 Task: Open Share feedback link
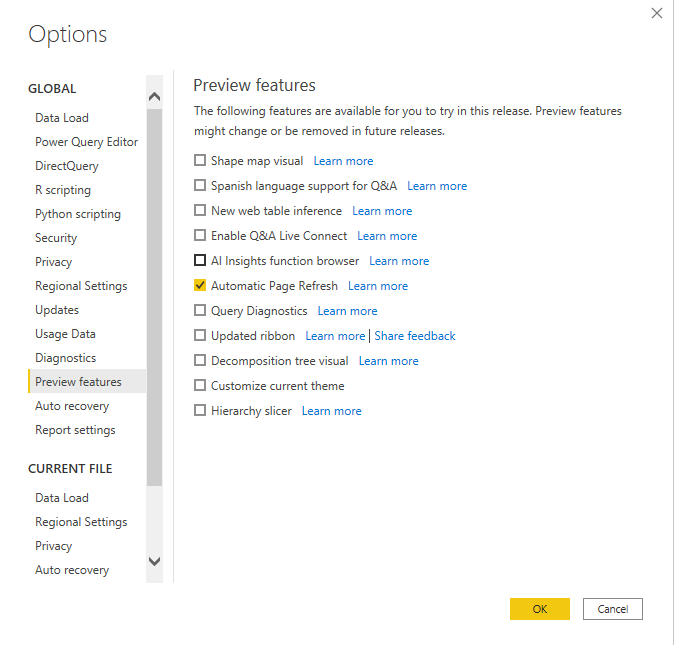click(x=414, y=336)
